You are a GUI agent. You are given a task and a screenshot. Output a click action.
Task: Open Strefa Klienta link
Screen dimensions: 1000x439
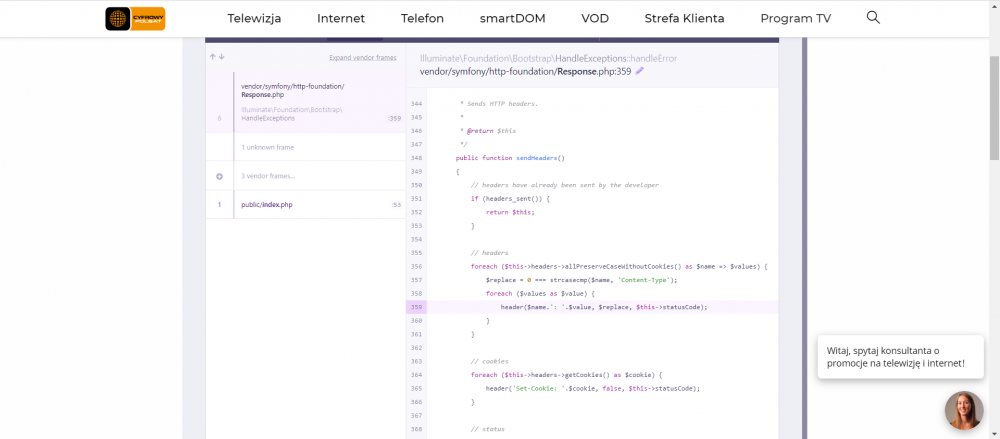[x=684, y=18]
